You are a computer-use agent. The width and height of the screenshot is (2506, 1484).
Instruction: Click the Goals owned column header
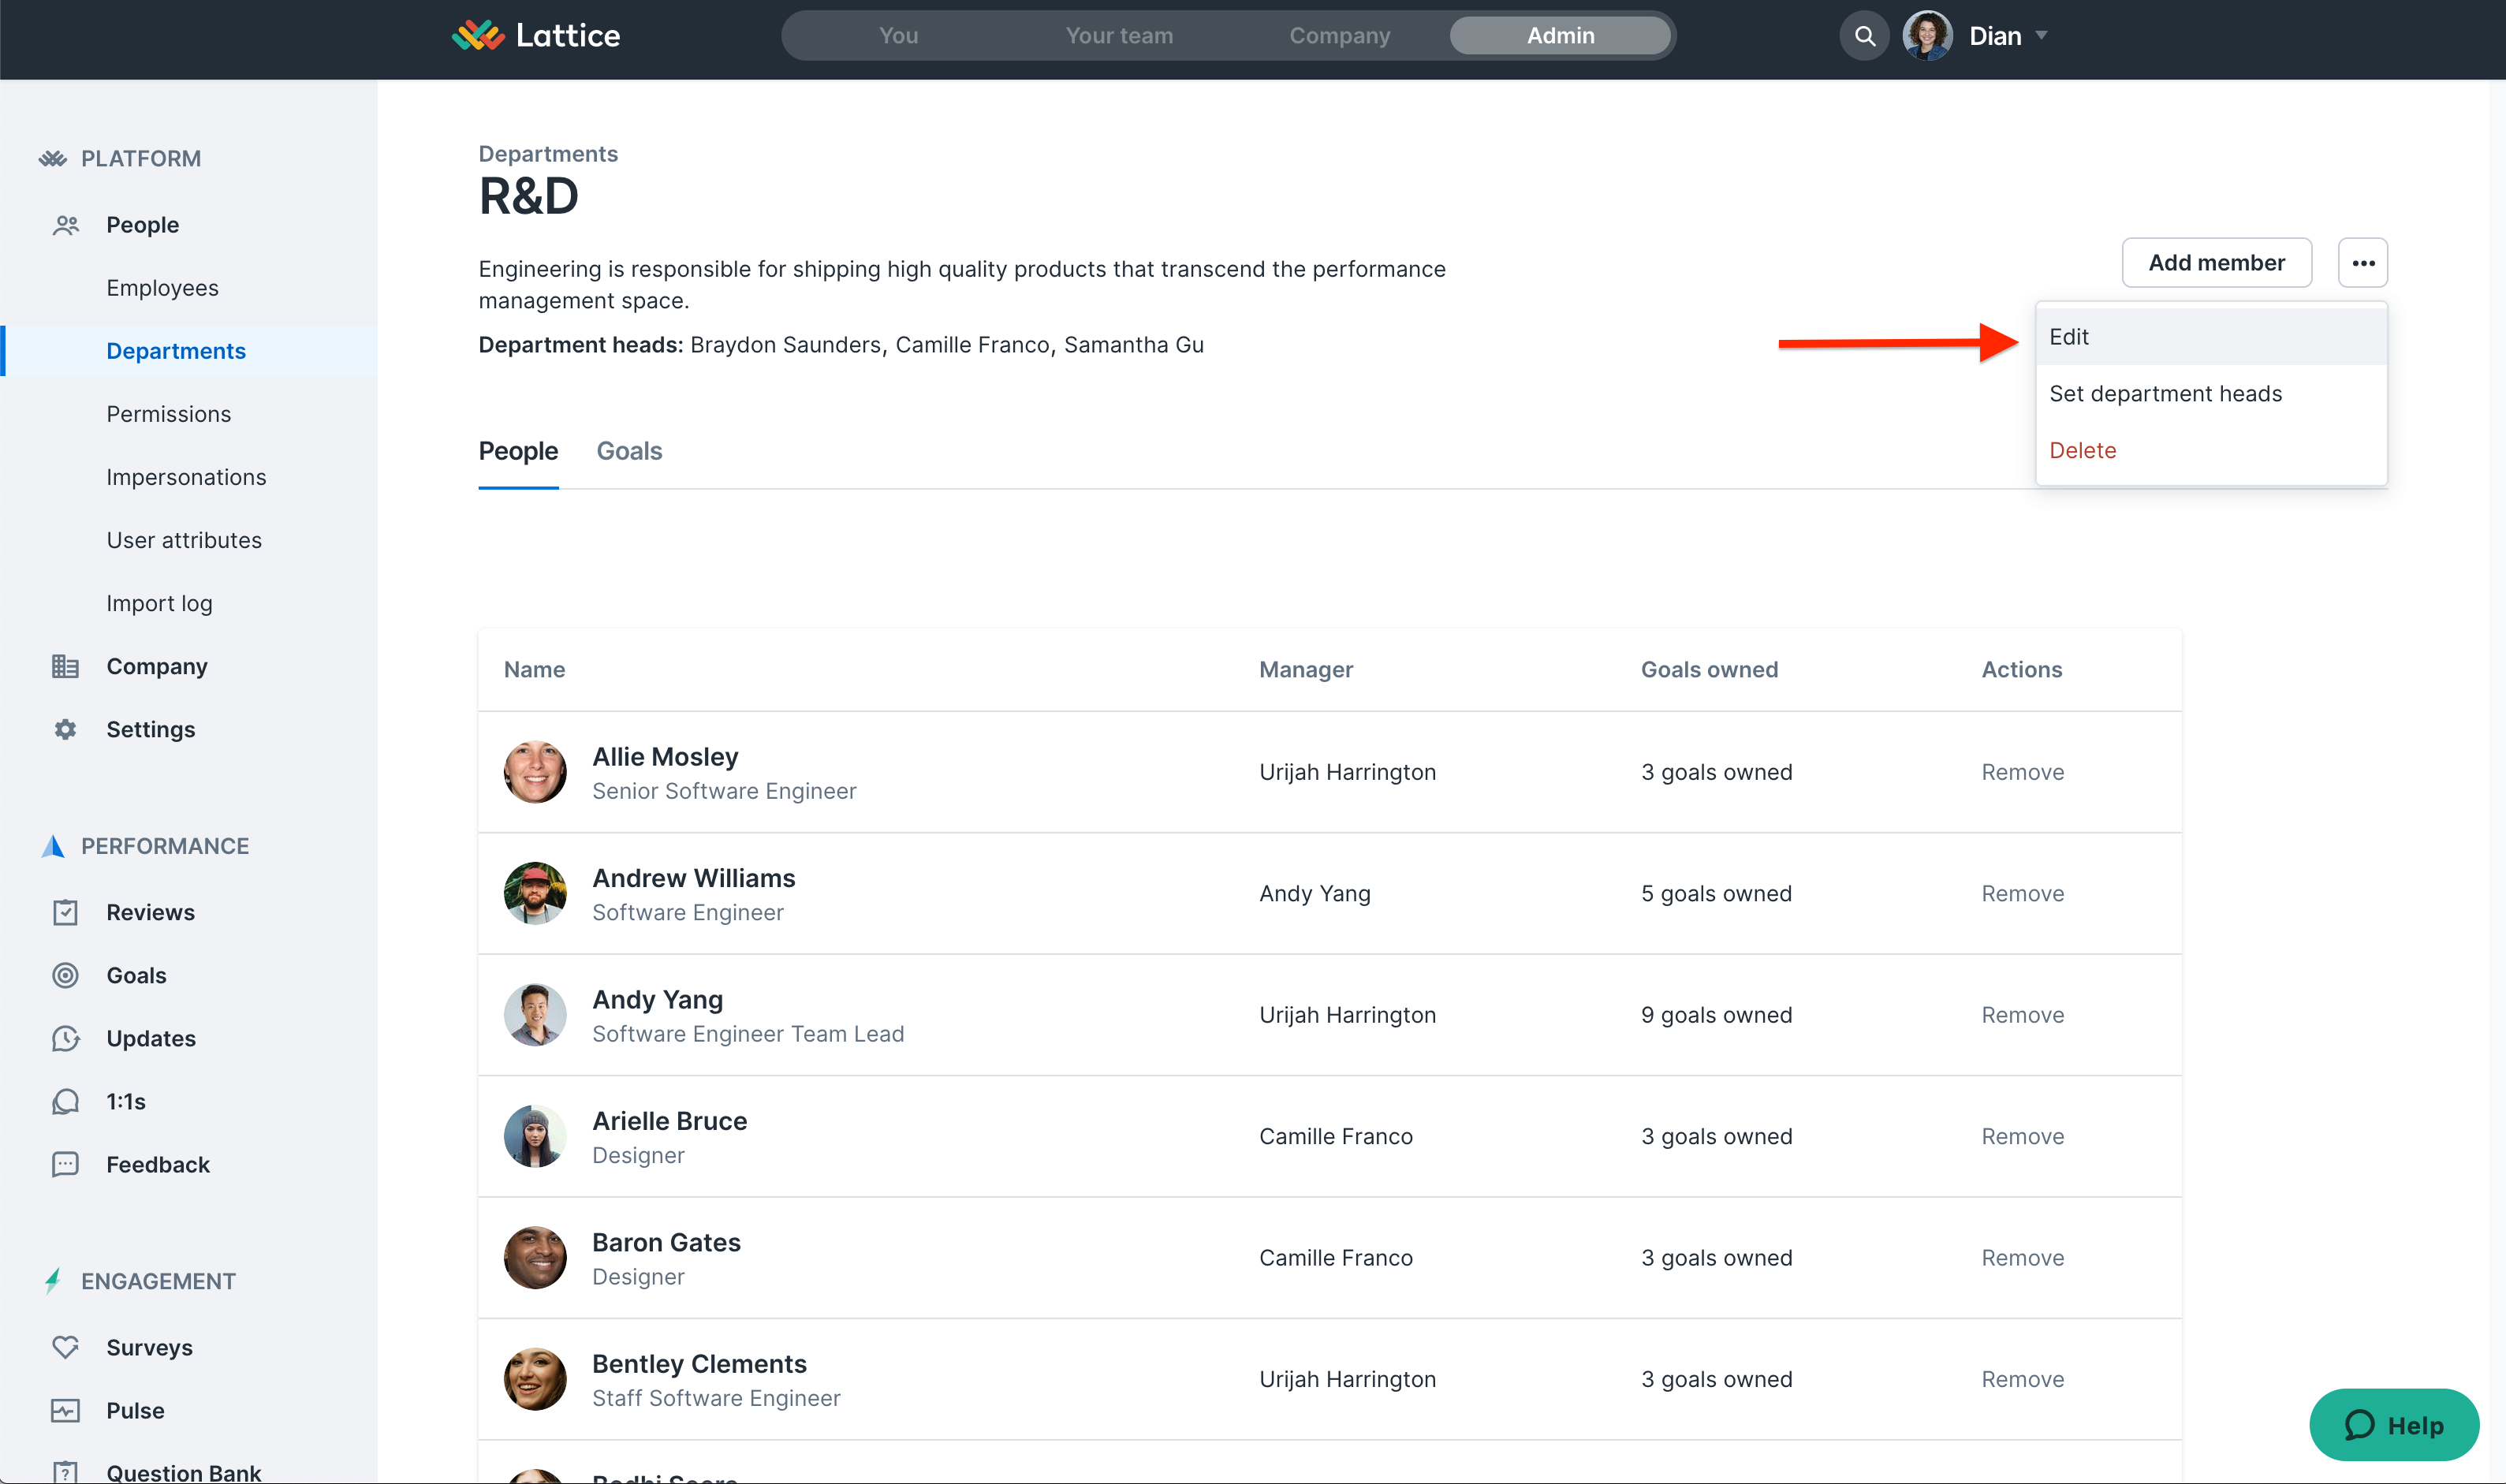tap(1709, 670)
